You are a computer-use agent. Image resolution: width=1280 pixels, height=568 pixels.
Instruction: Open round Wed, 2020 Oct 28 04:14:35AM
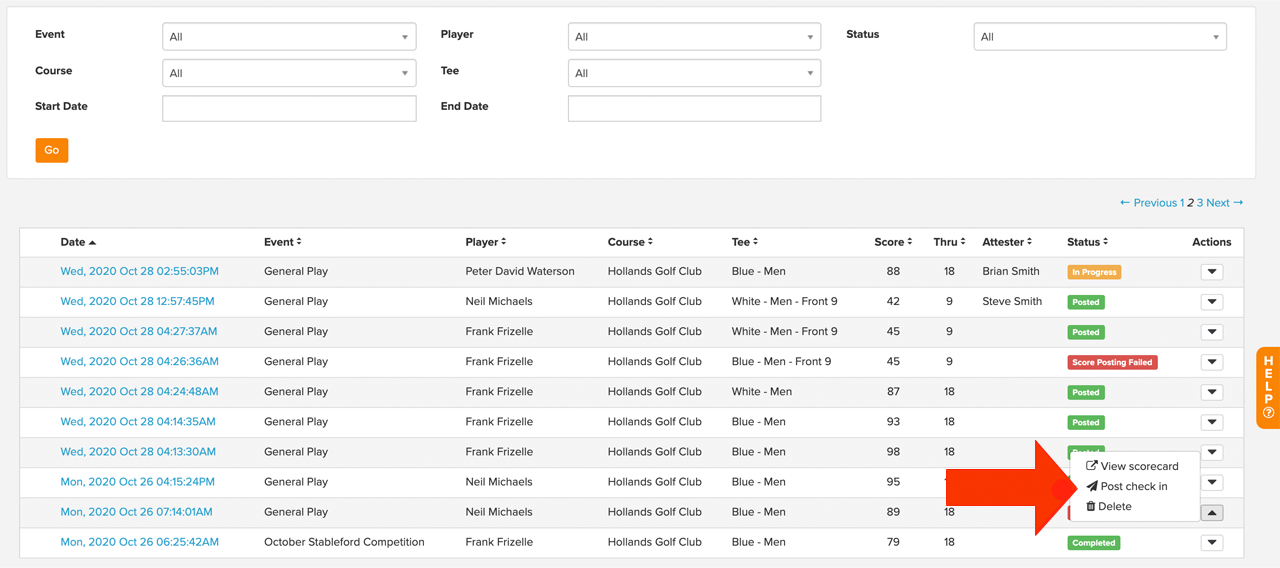pos(138,421)
